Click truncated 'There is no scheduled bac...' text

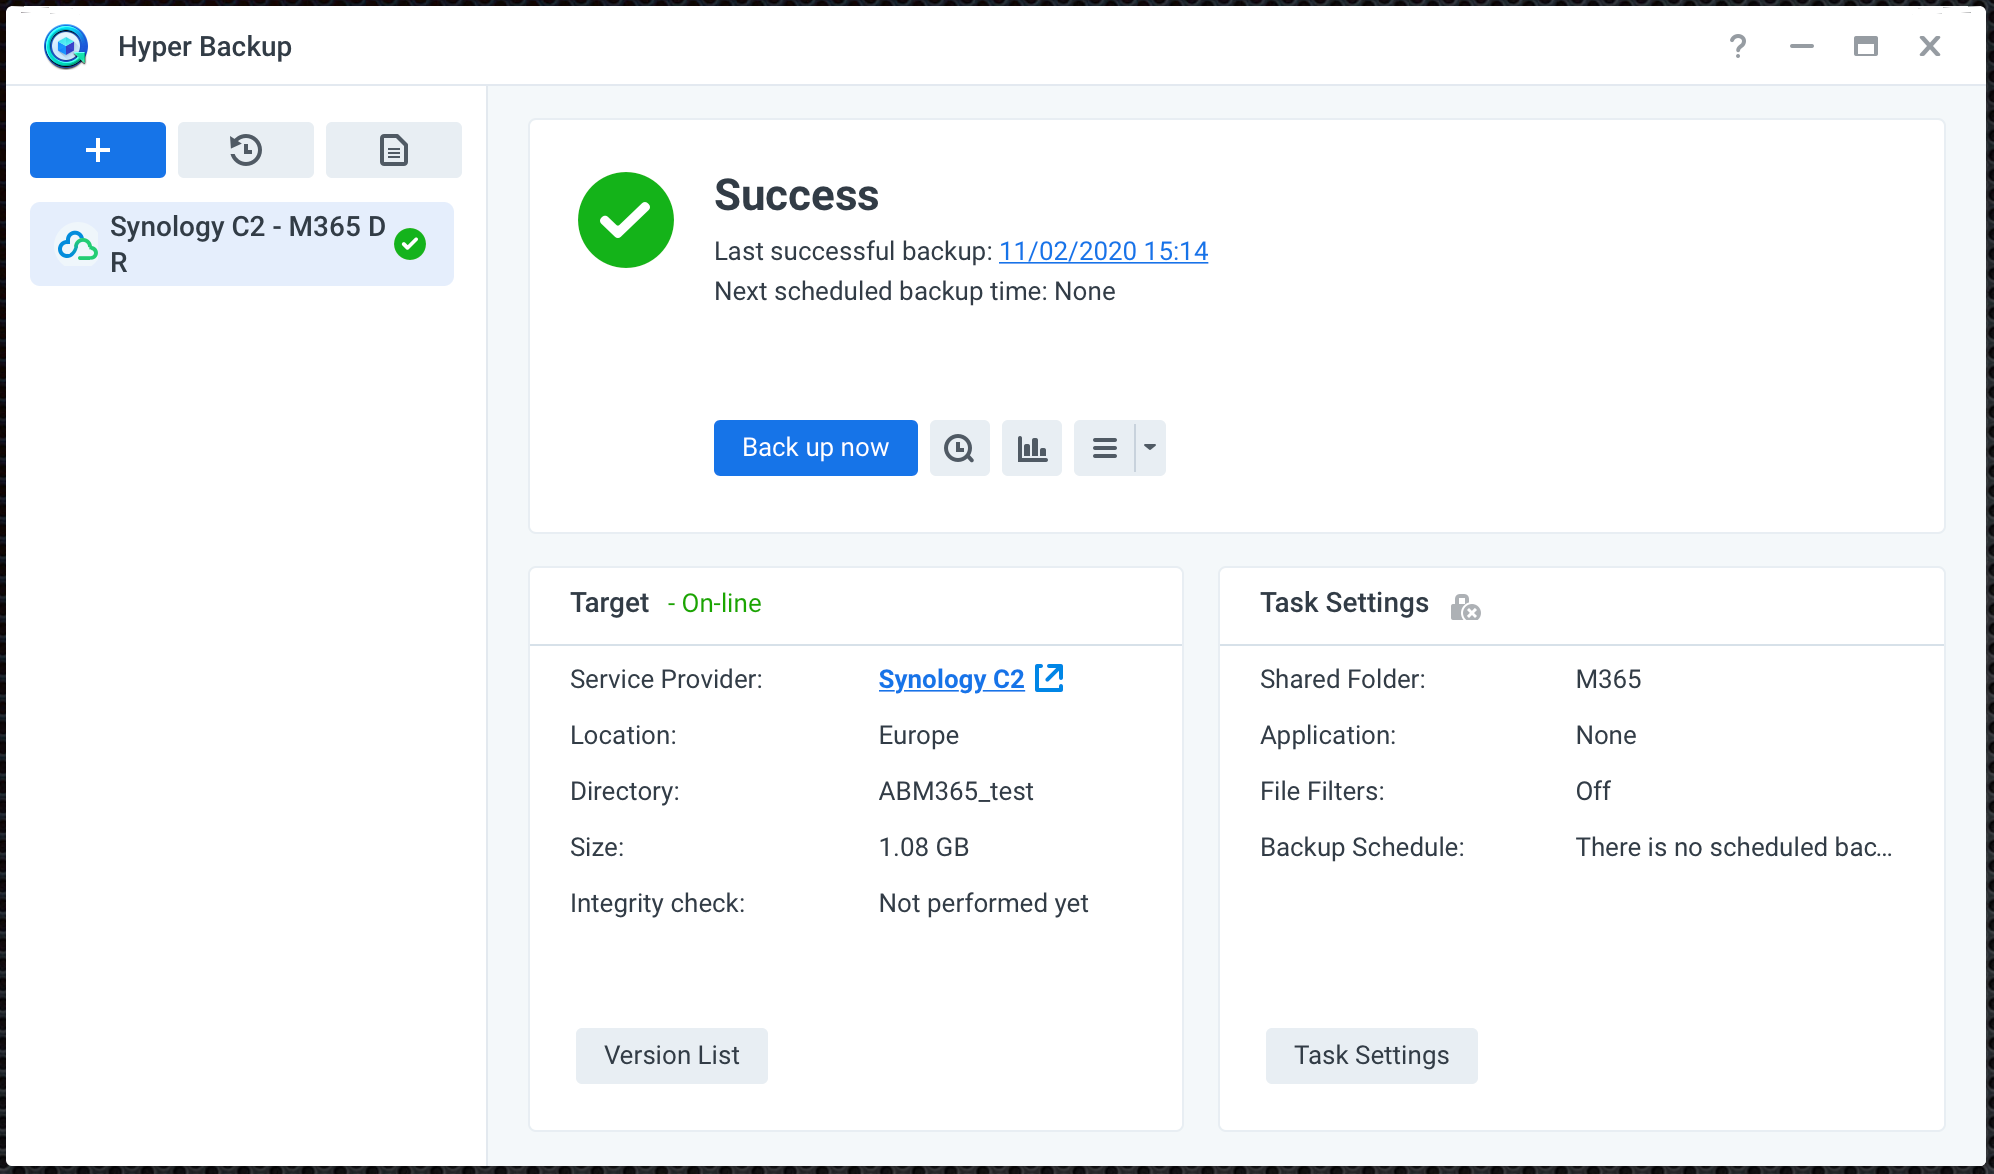coord(1734,847)
